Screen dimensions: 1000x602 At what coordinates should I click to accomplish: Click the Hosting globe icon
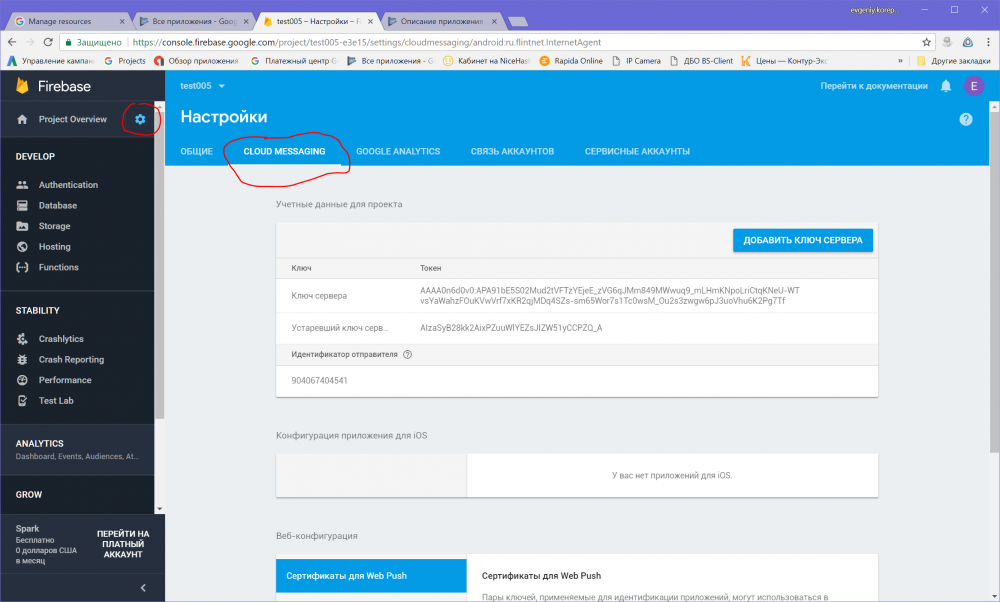pos(22,247)
